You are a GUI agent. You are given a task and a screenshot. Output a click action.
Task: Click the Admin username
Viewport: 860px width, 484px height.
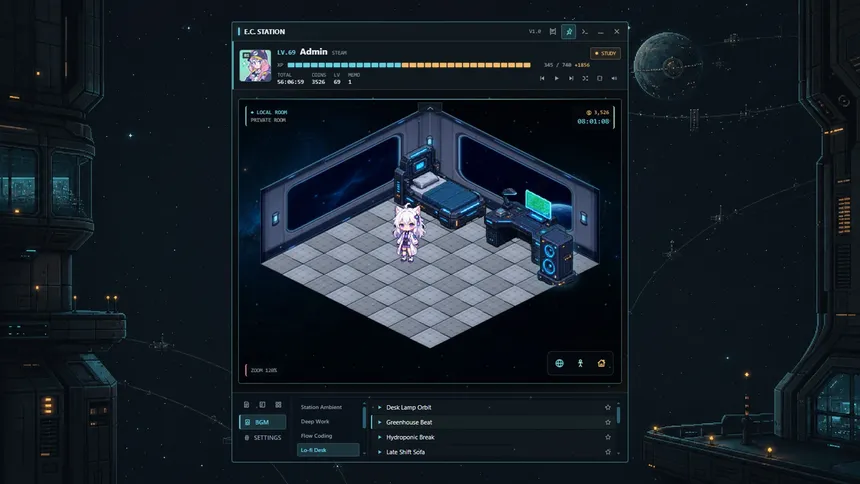pos(314,52)
